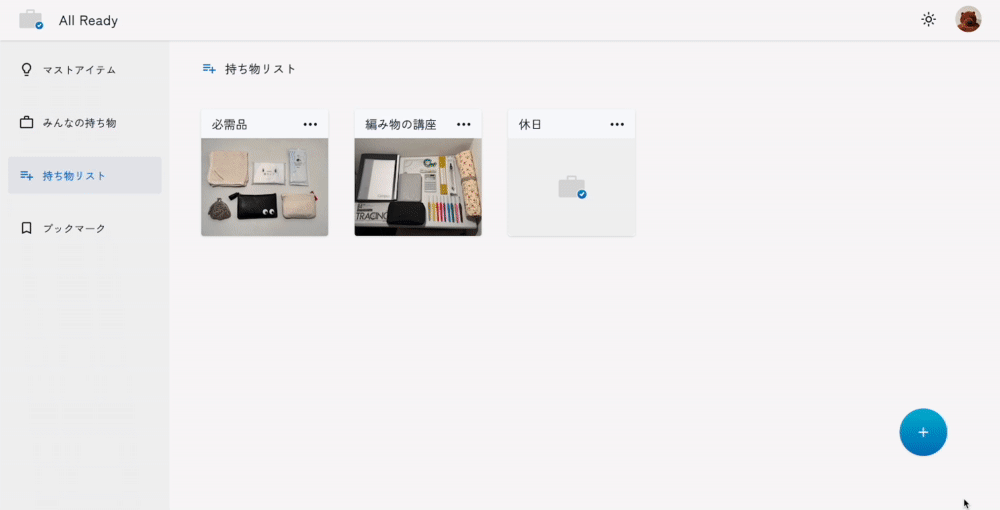Screen dimensions: 1000x510
Task: Go to ブックマーク in the sidebar
Action: [x=85, y=228]
